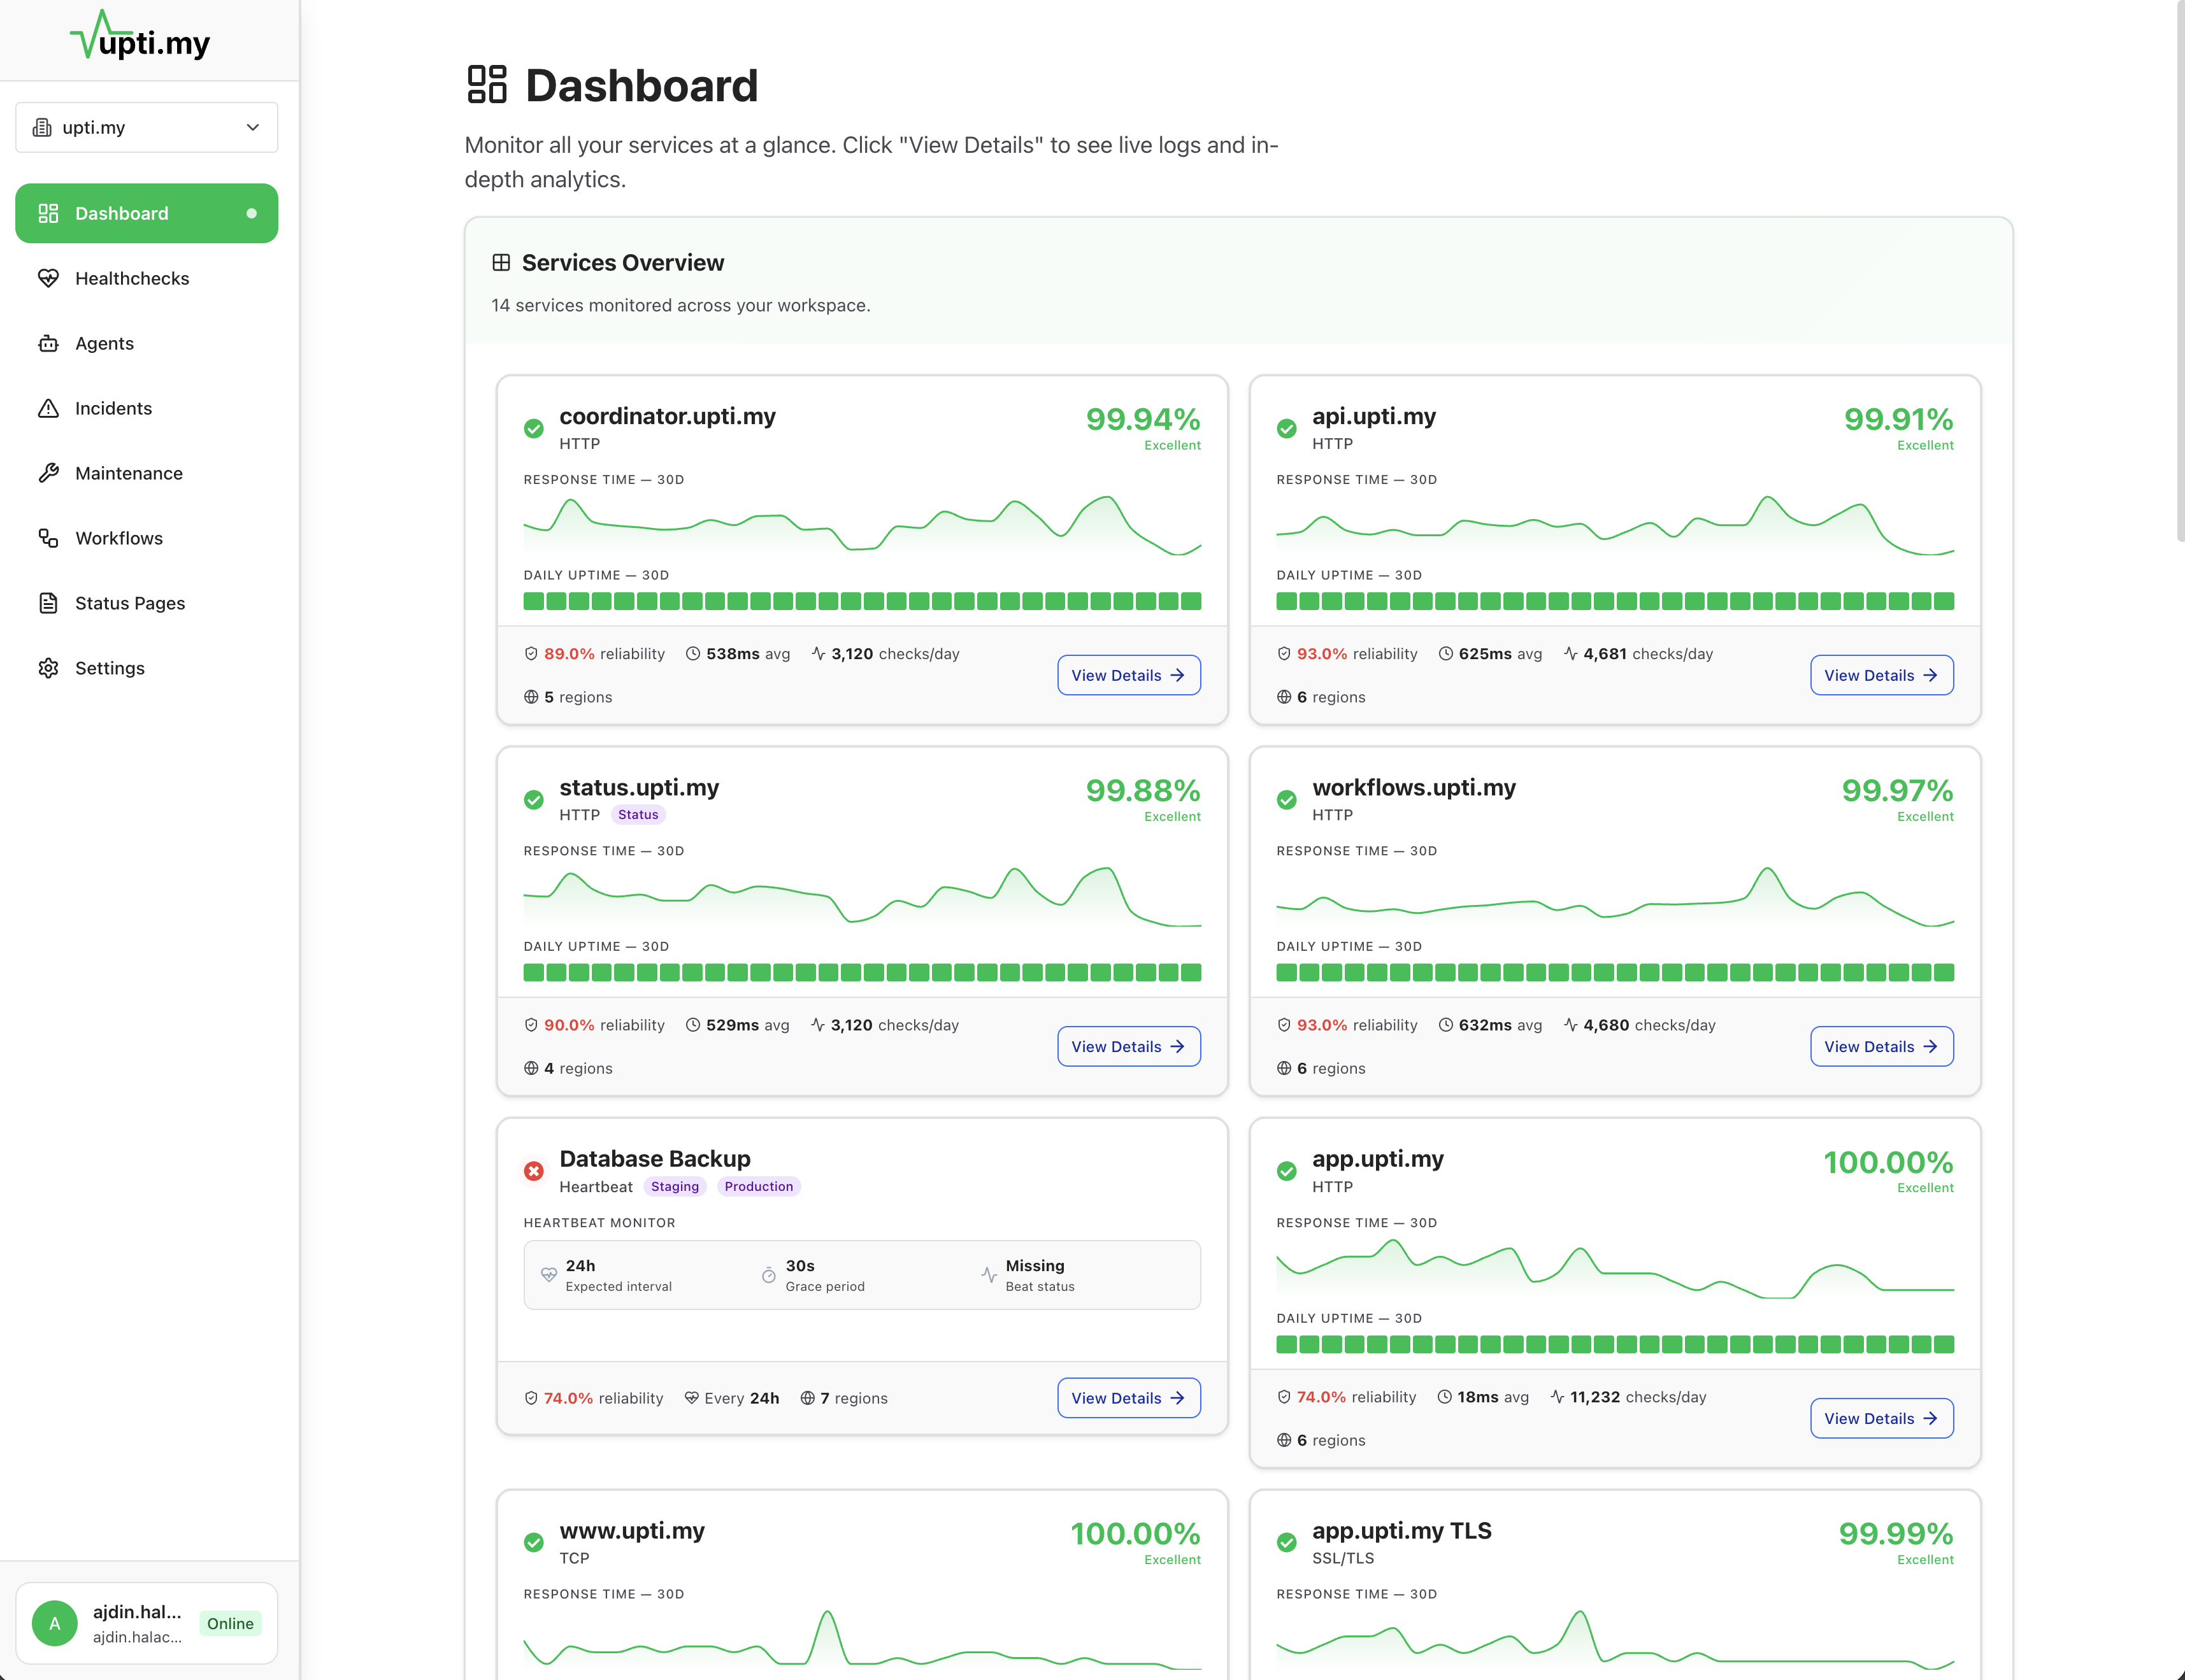The height and width of the screenshot is (1680, 2185).
Task: View Details for coordinator.upti.my
Action: coord(1129,675)
